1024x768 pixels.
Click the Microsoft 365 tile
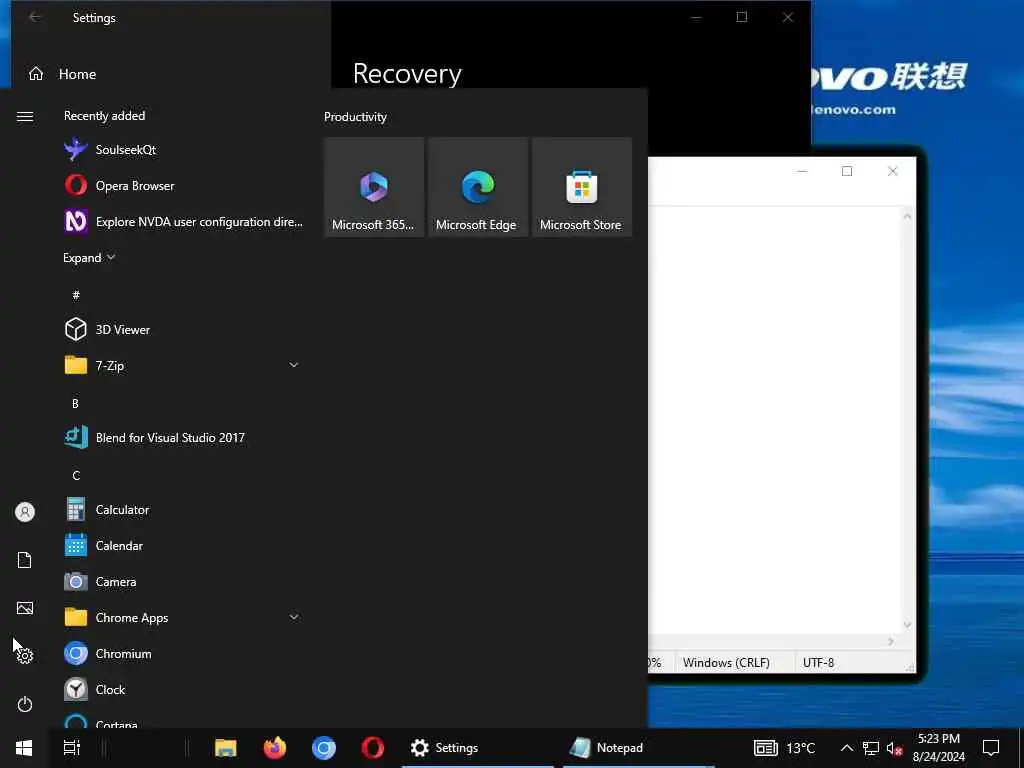(374, 187)
